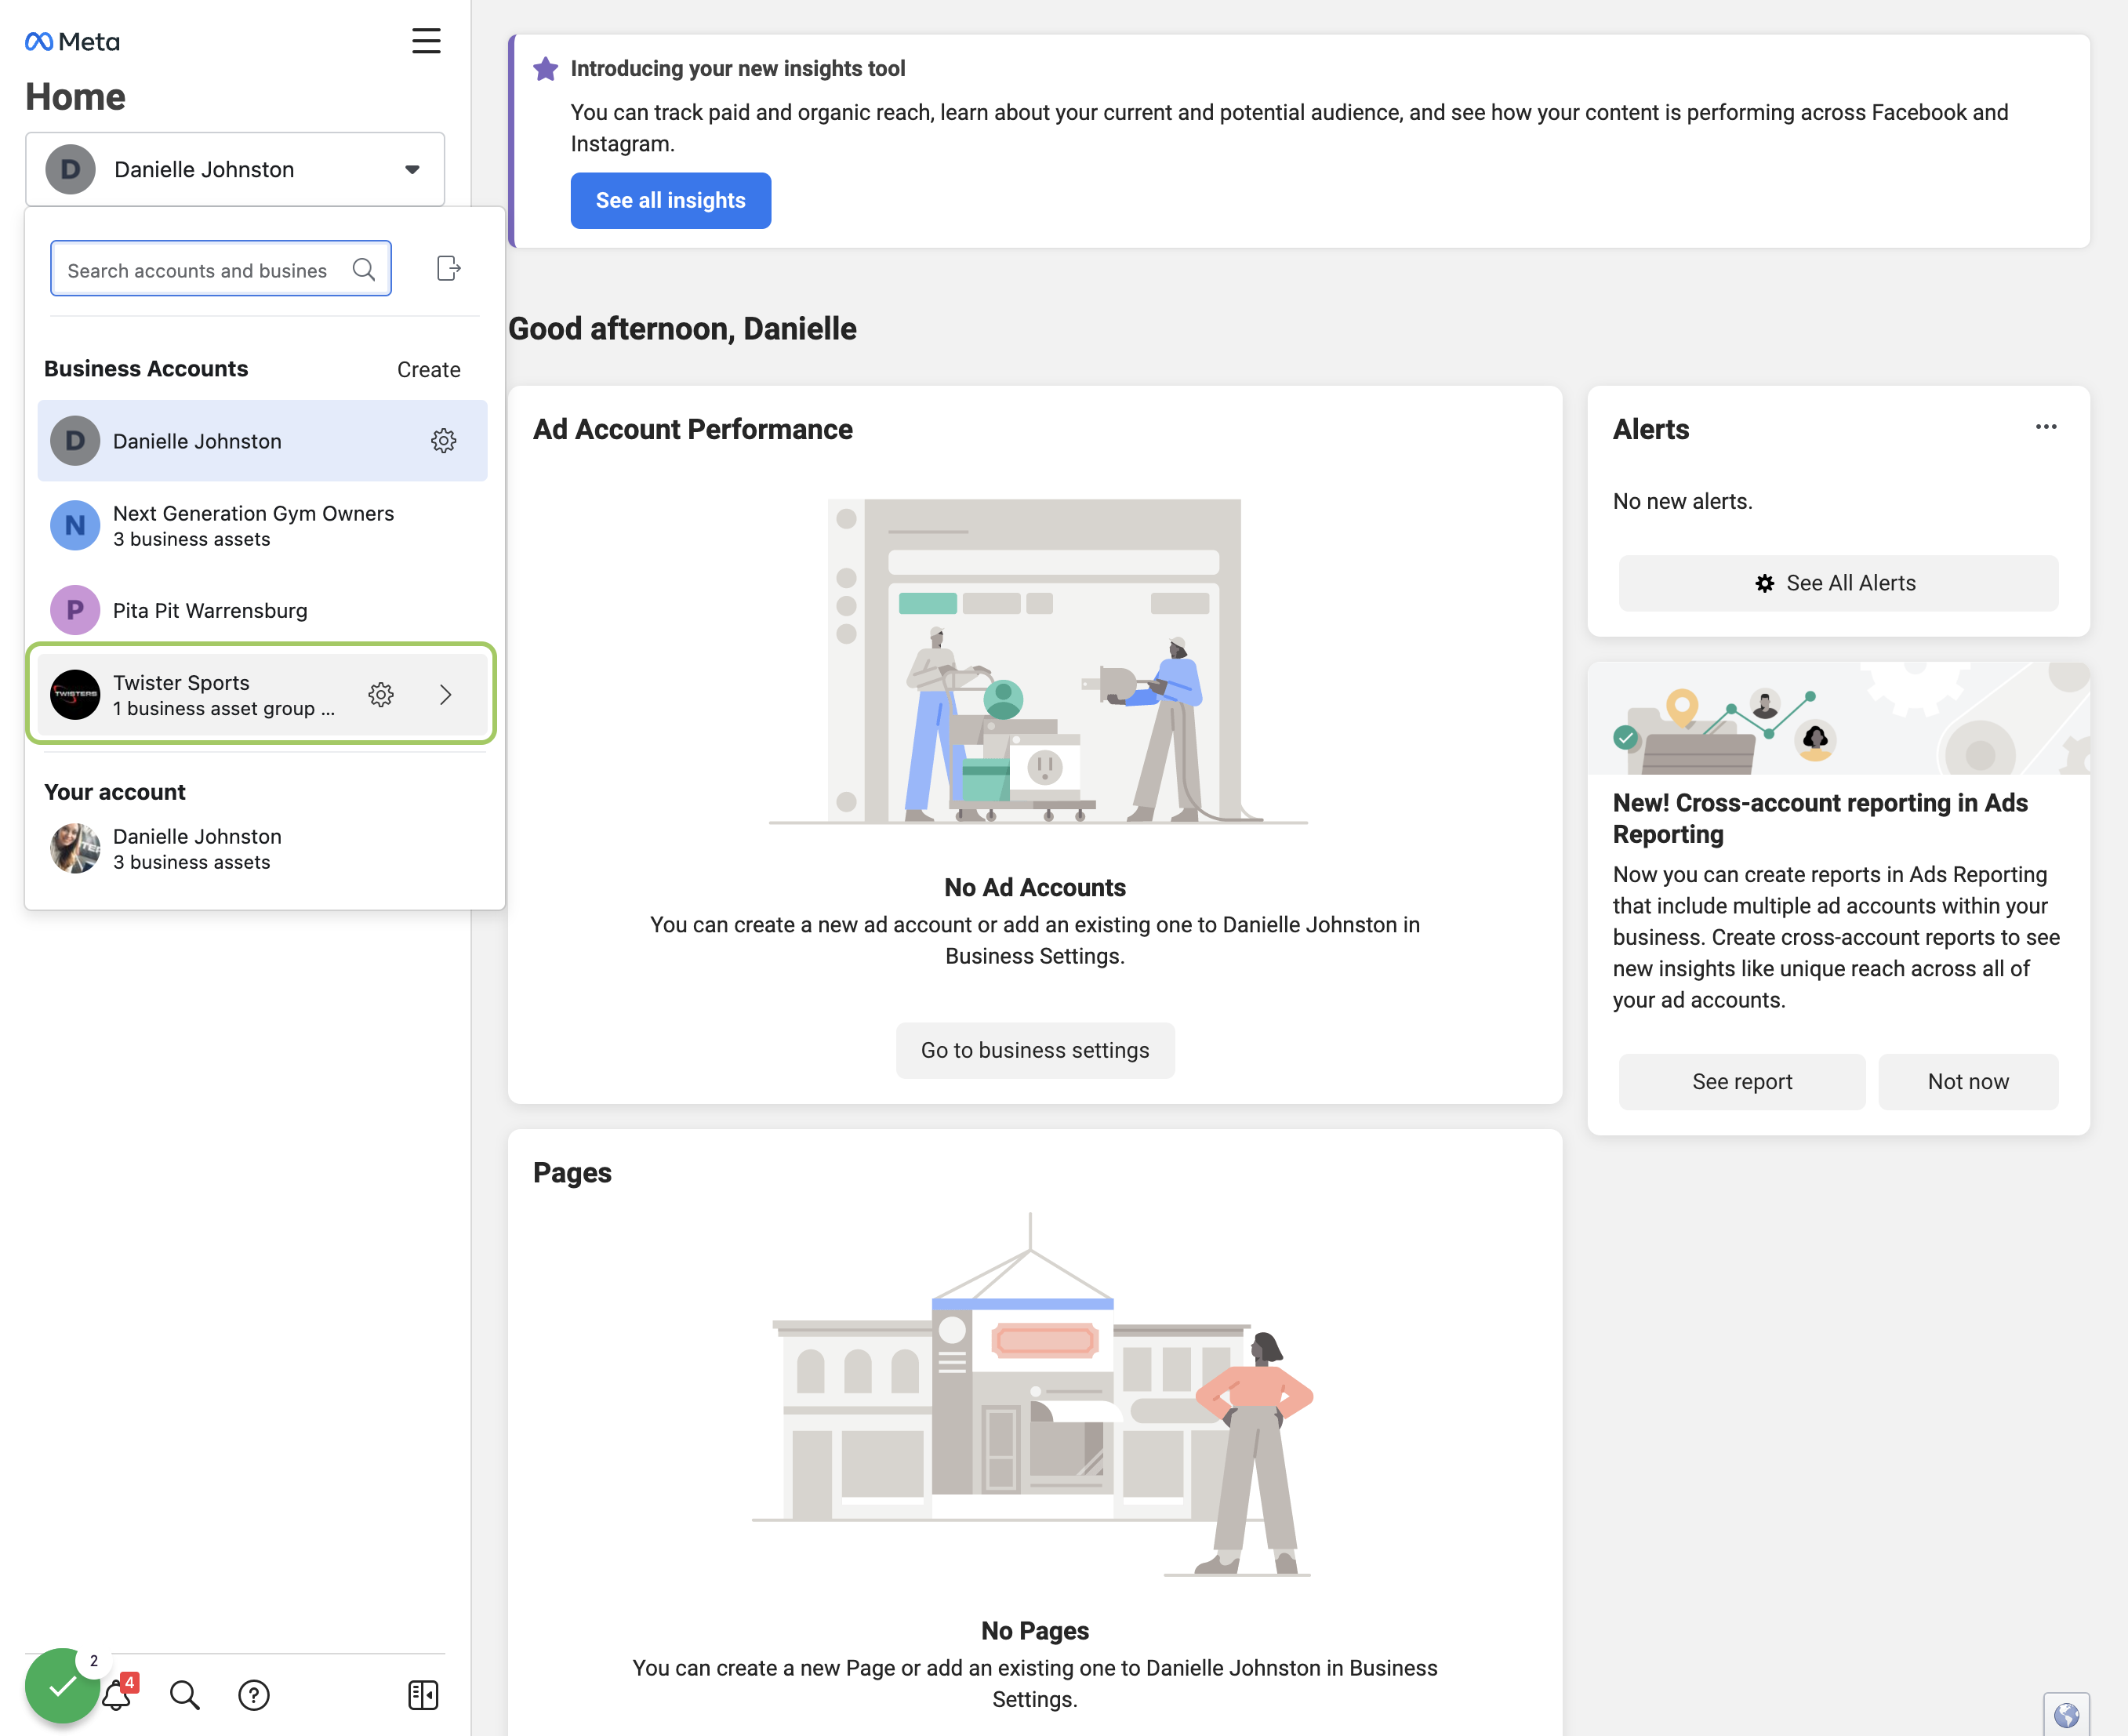Click the Pages section heading

pyautogui.click(x=572, y=1173)
